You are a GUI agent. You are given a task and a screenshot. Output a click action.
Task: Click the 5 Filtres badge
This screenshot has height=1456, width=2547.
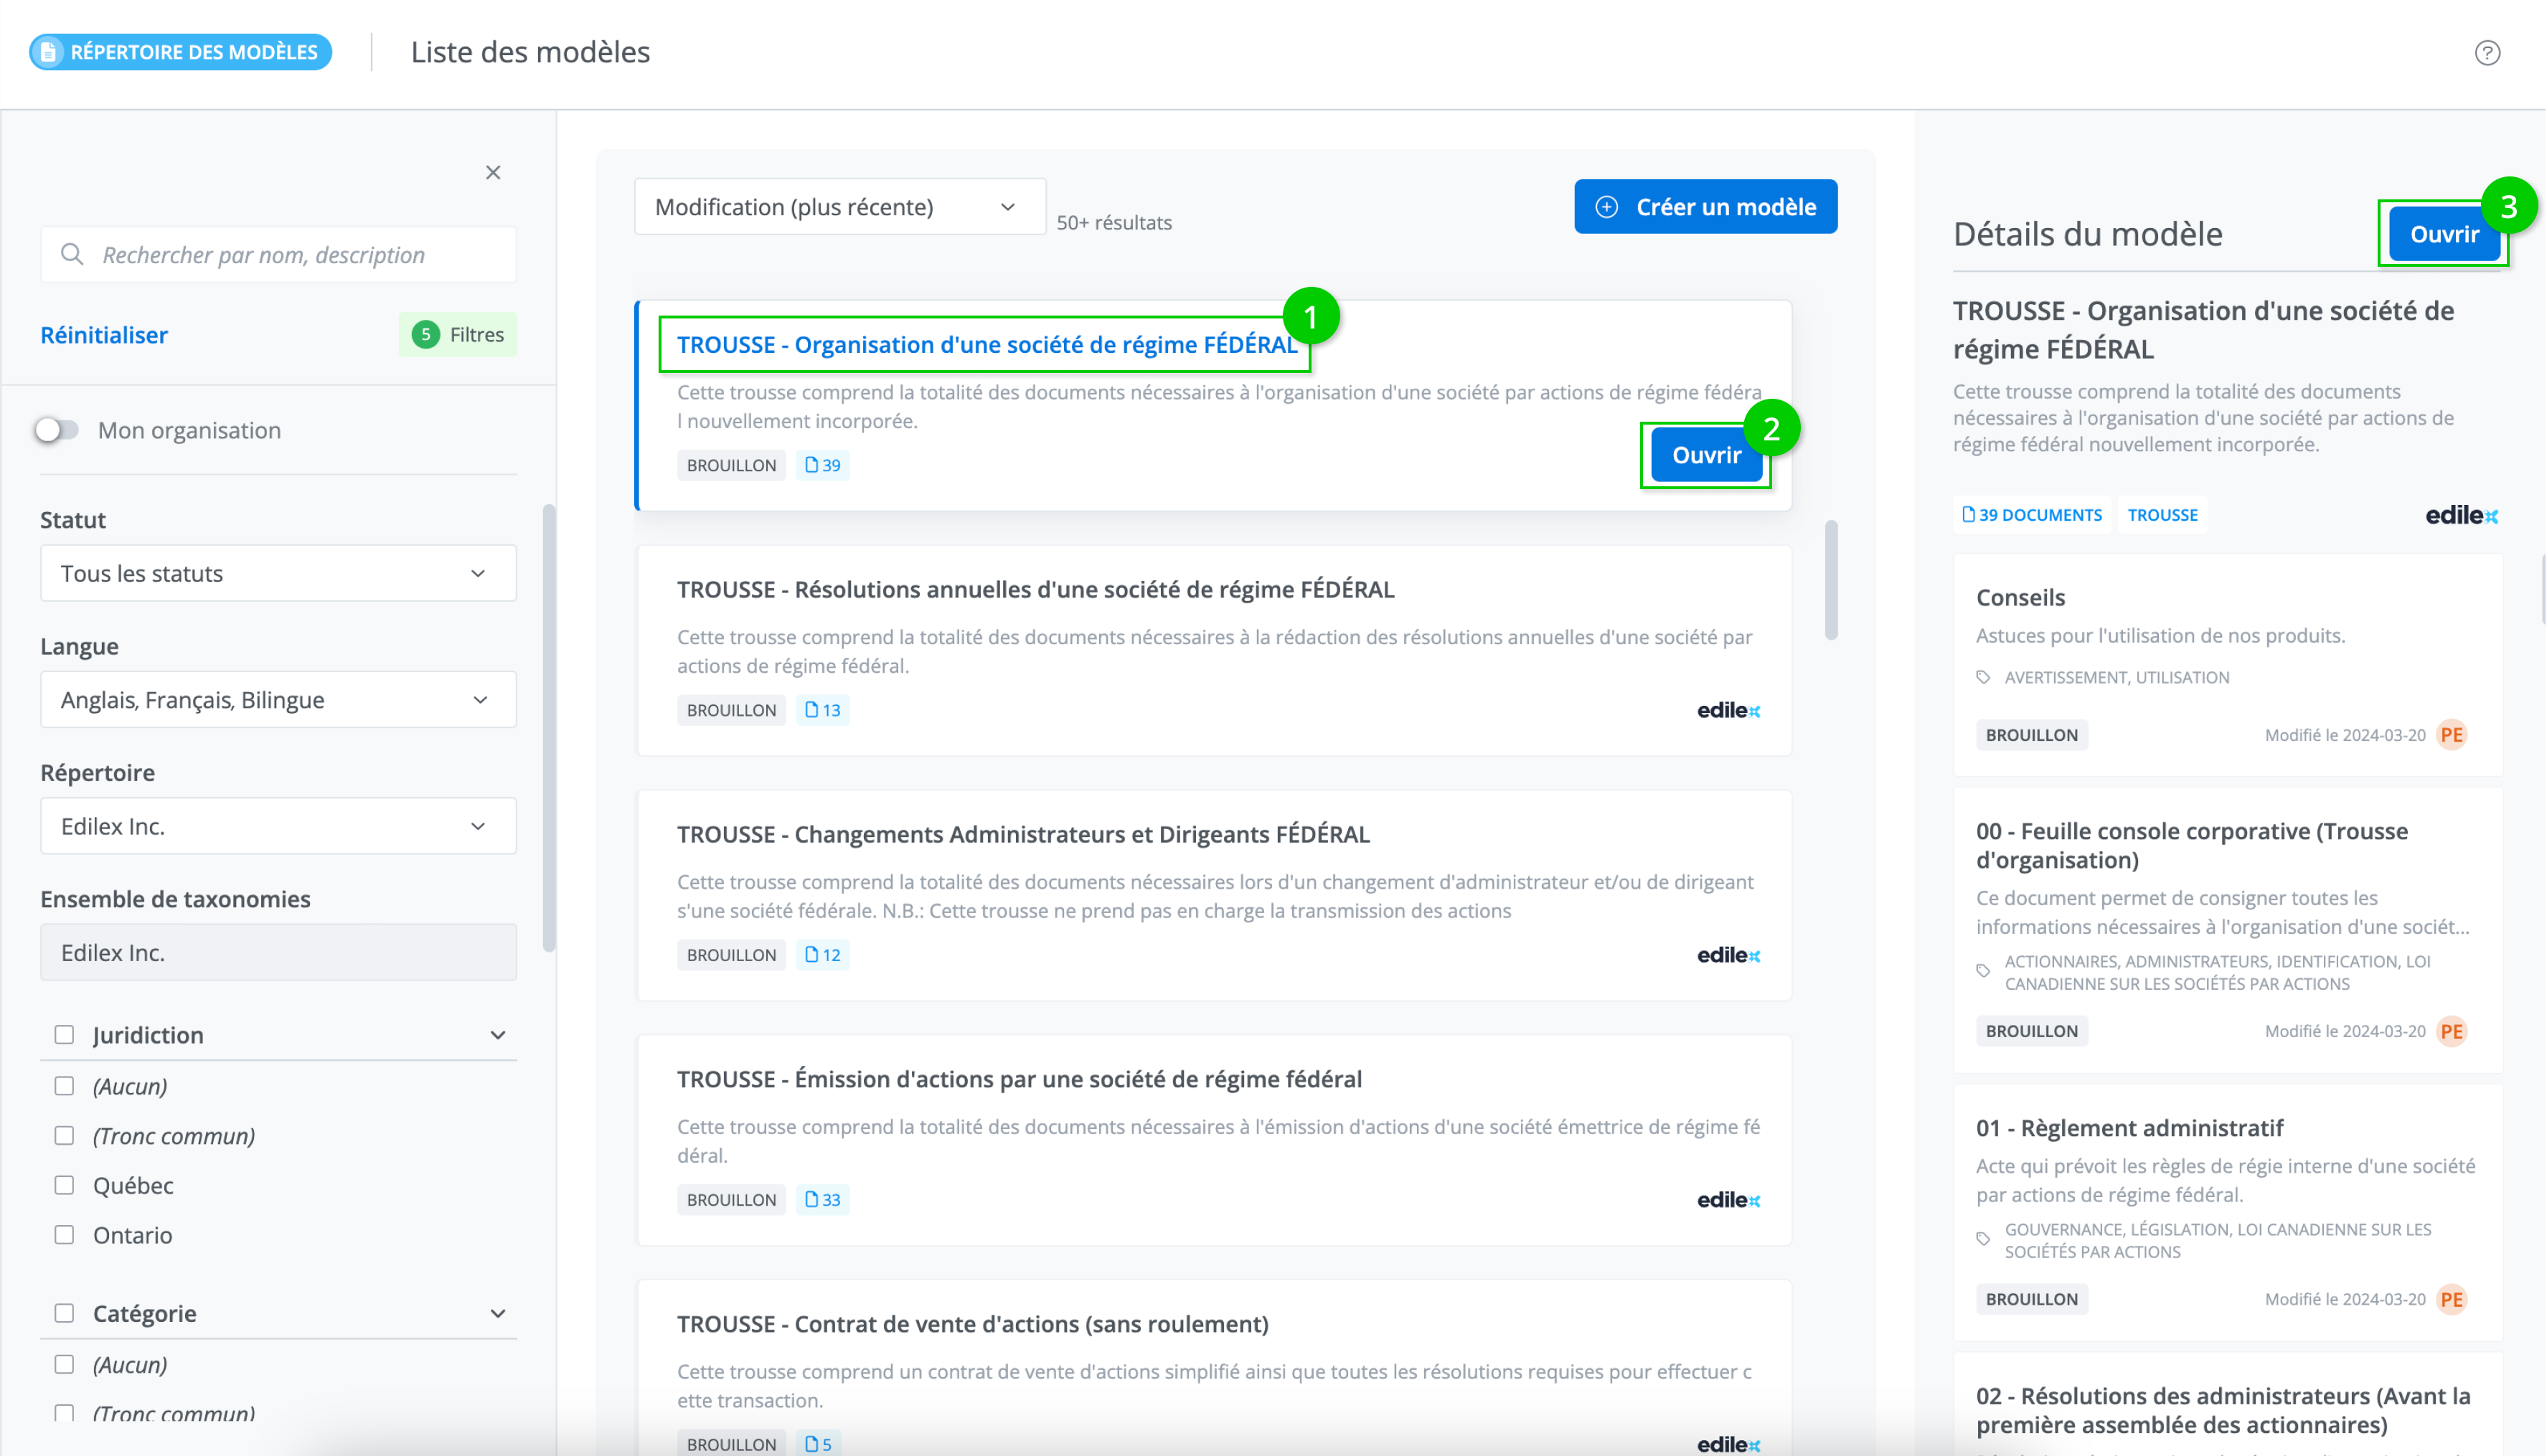(x=458, y=335)
